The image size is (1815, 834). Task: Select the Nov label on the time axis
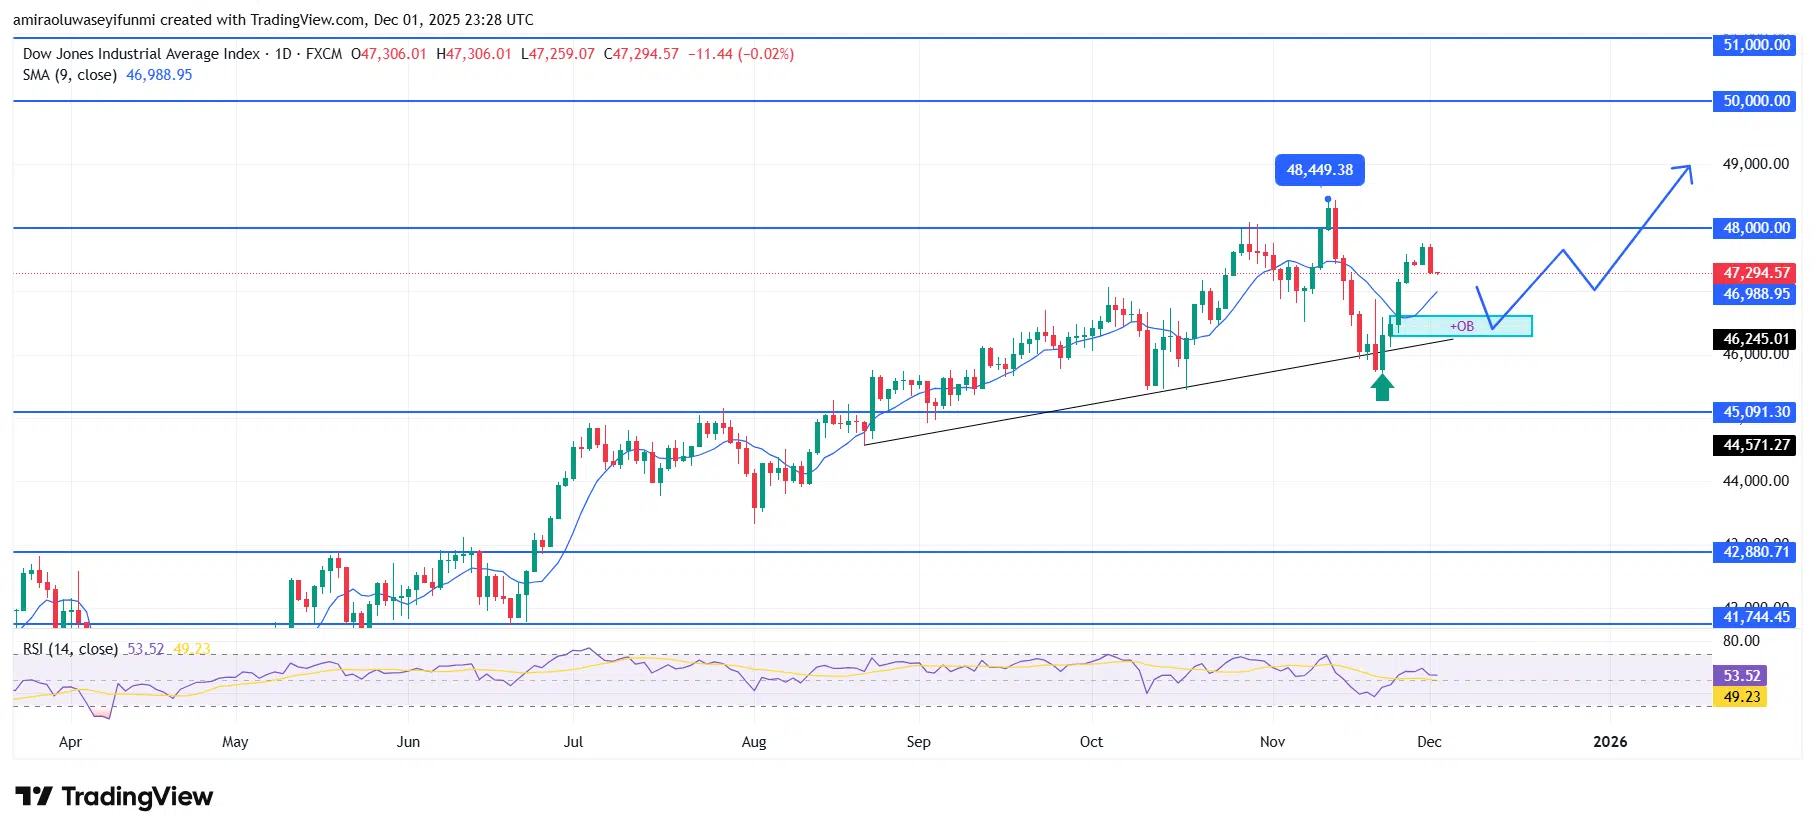[1272, 742]
